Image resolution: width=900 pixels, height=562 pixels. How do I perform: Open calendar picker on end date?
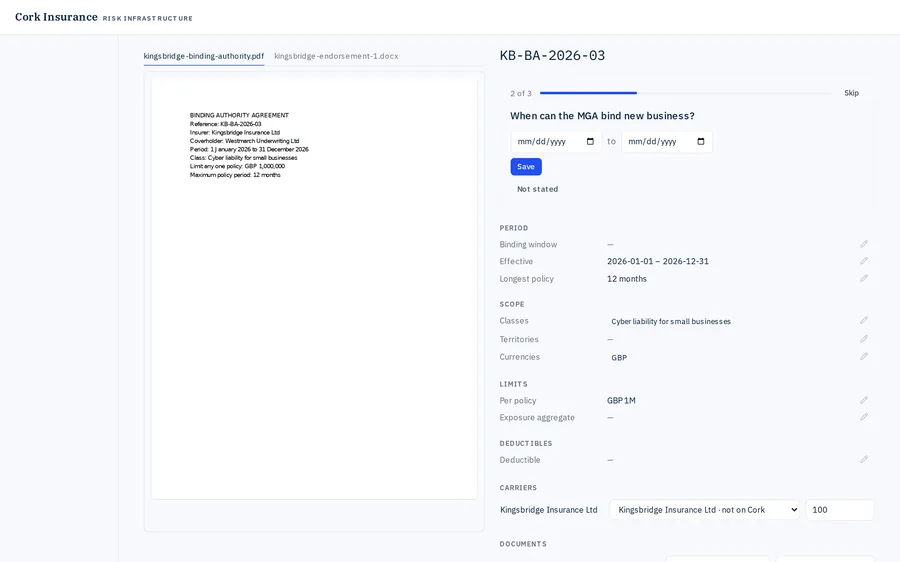pos(701,141)
